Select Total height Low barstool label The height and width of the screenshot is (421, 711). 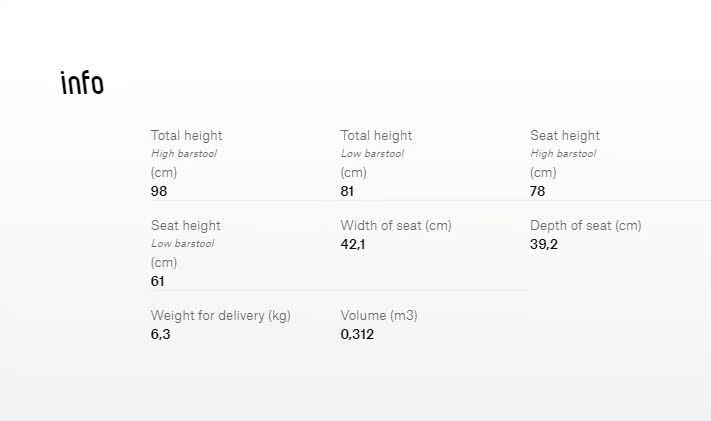pos(376,154)
